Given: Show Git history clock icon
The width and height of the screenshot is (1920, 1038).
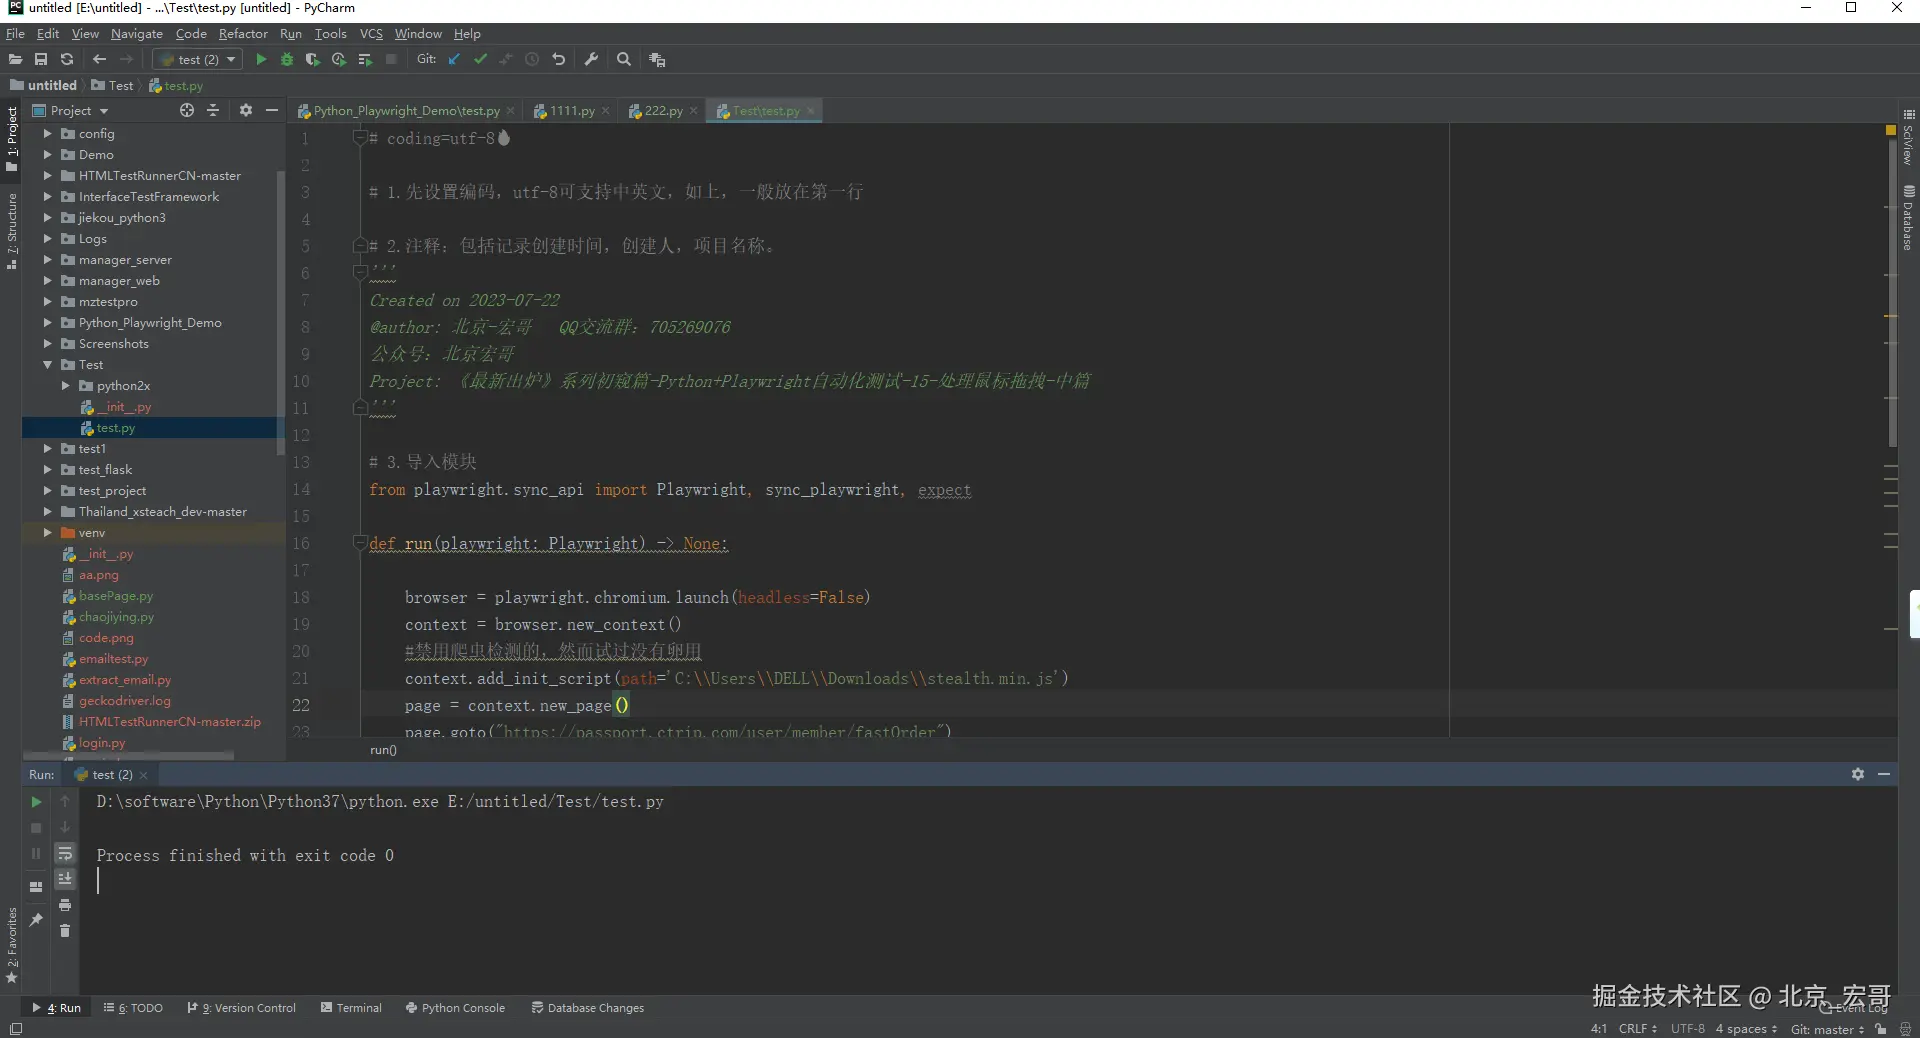Looking at the screenshot, I should 532,60.
